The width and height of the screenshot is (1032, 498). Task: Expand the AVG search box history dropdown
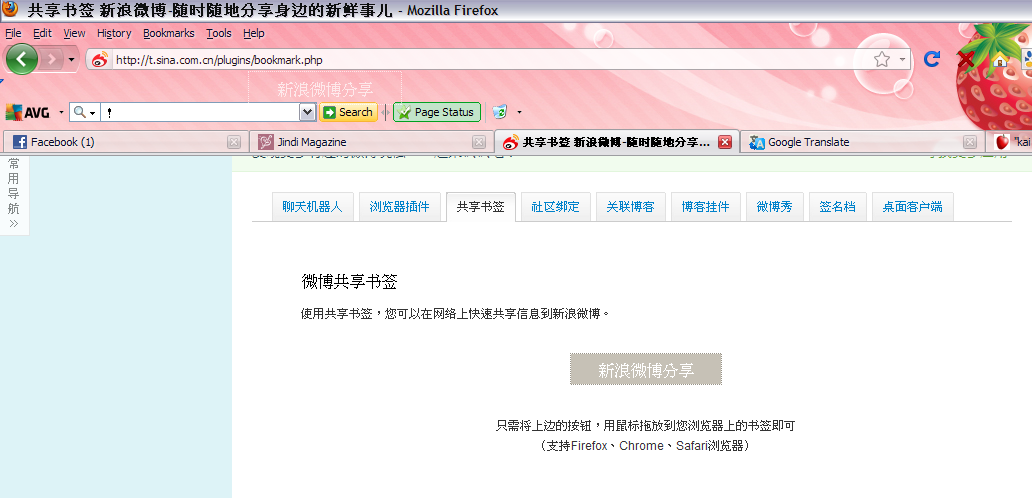pos(307,112)
